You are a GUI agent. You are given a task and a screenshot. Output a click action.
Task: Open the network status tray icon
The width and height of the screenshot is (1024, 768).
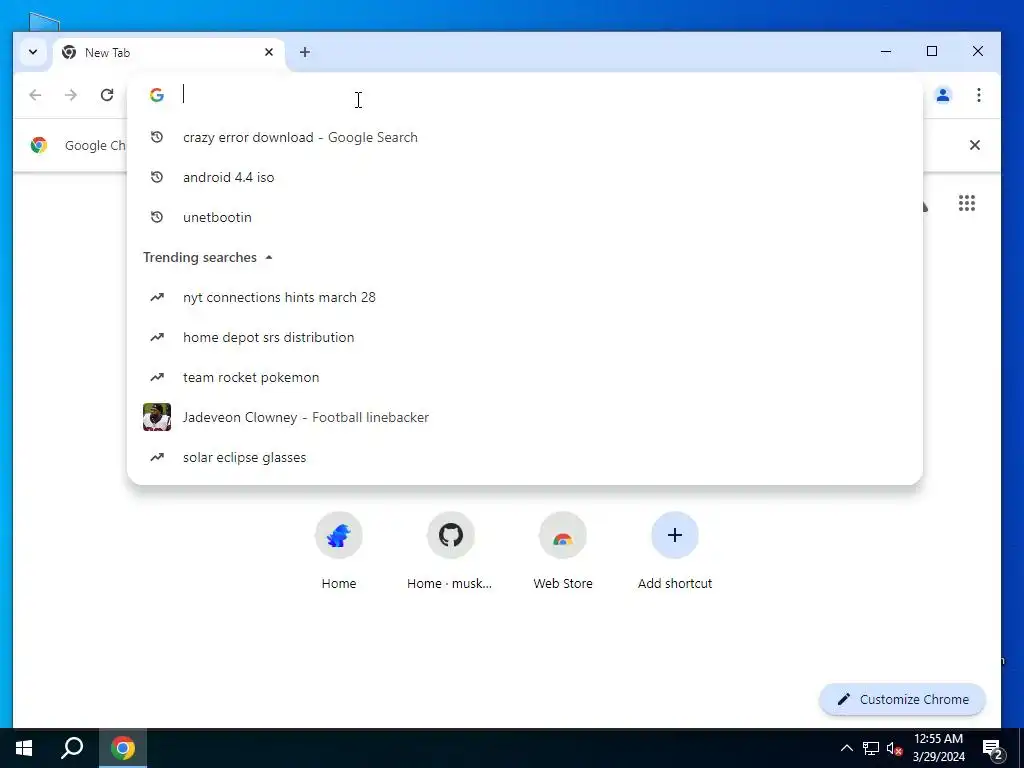click(871, 748)
